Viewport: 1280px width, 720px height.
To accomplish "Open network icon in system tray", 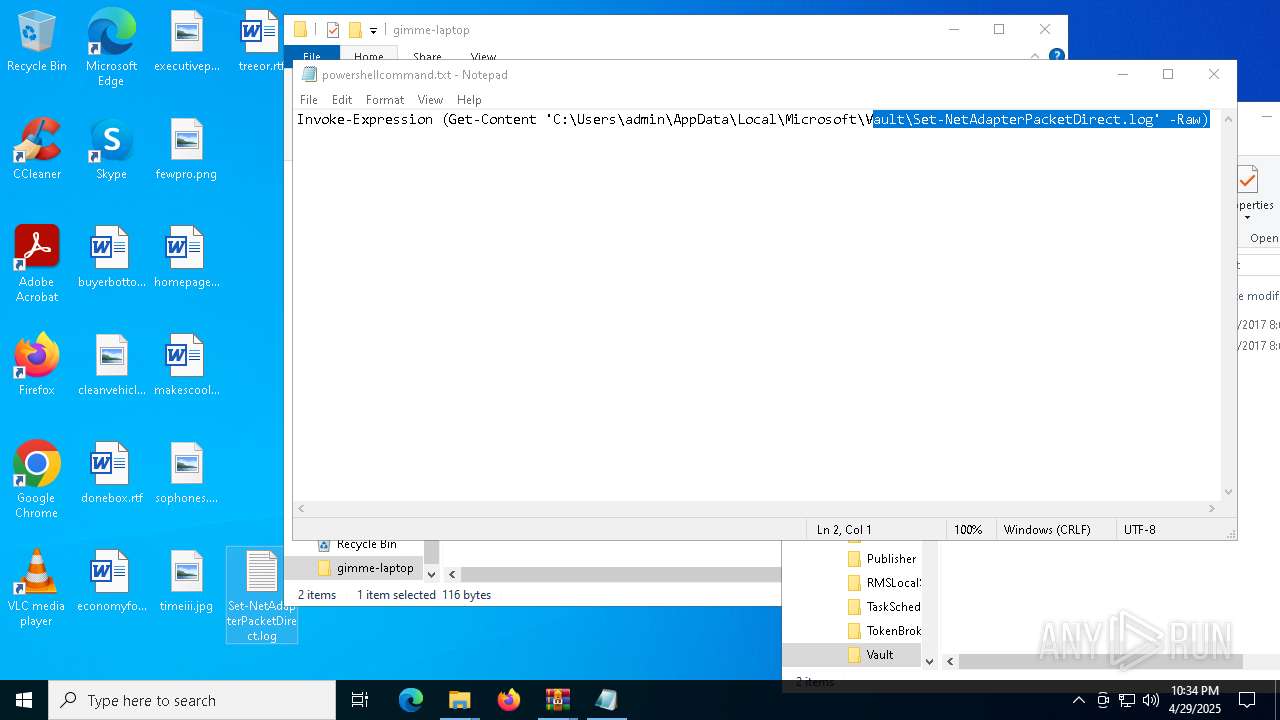I will (x=1127, y=700).
